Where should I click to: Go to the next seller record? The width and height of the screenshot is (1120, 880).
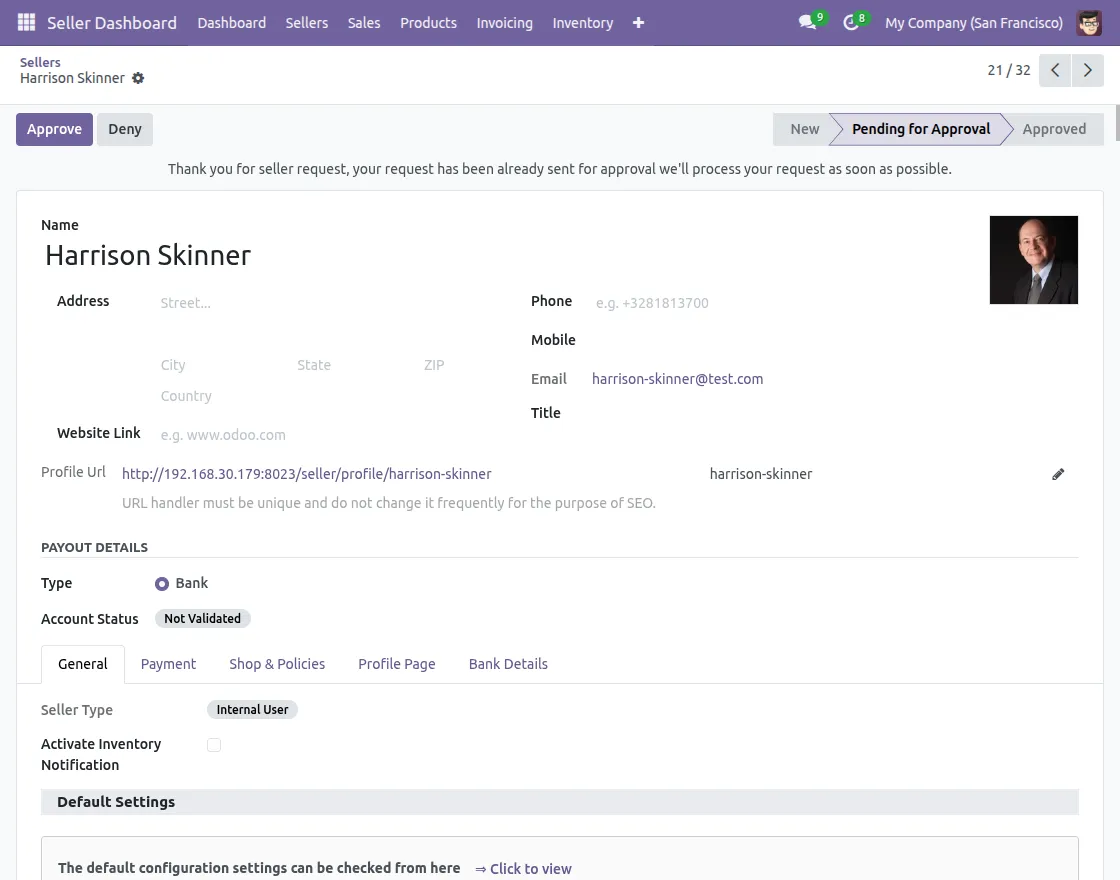[1087, 70]
